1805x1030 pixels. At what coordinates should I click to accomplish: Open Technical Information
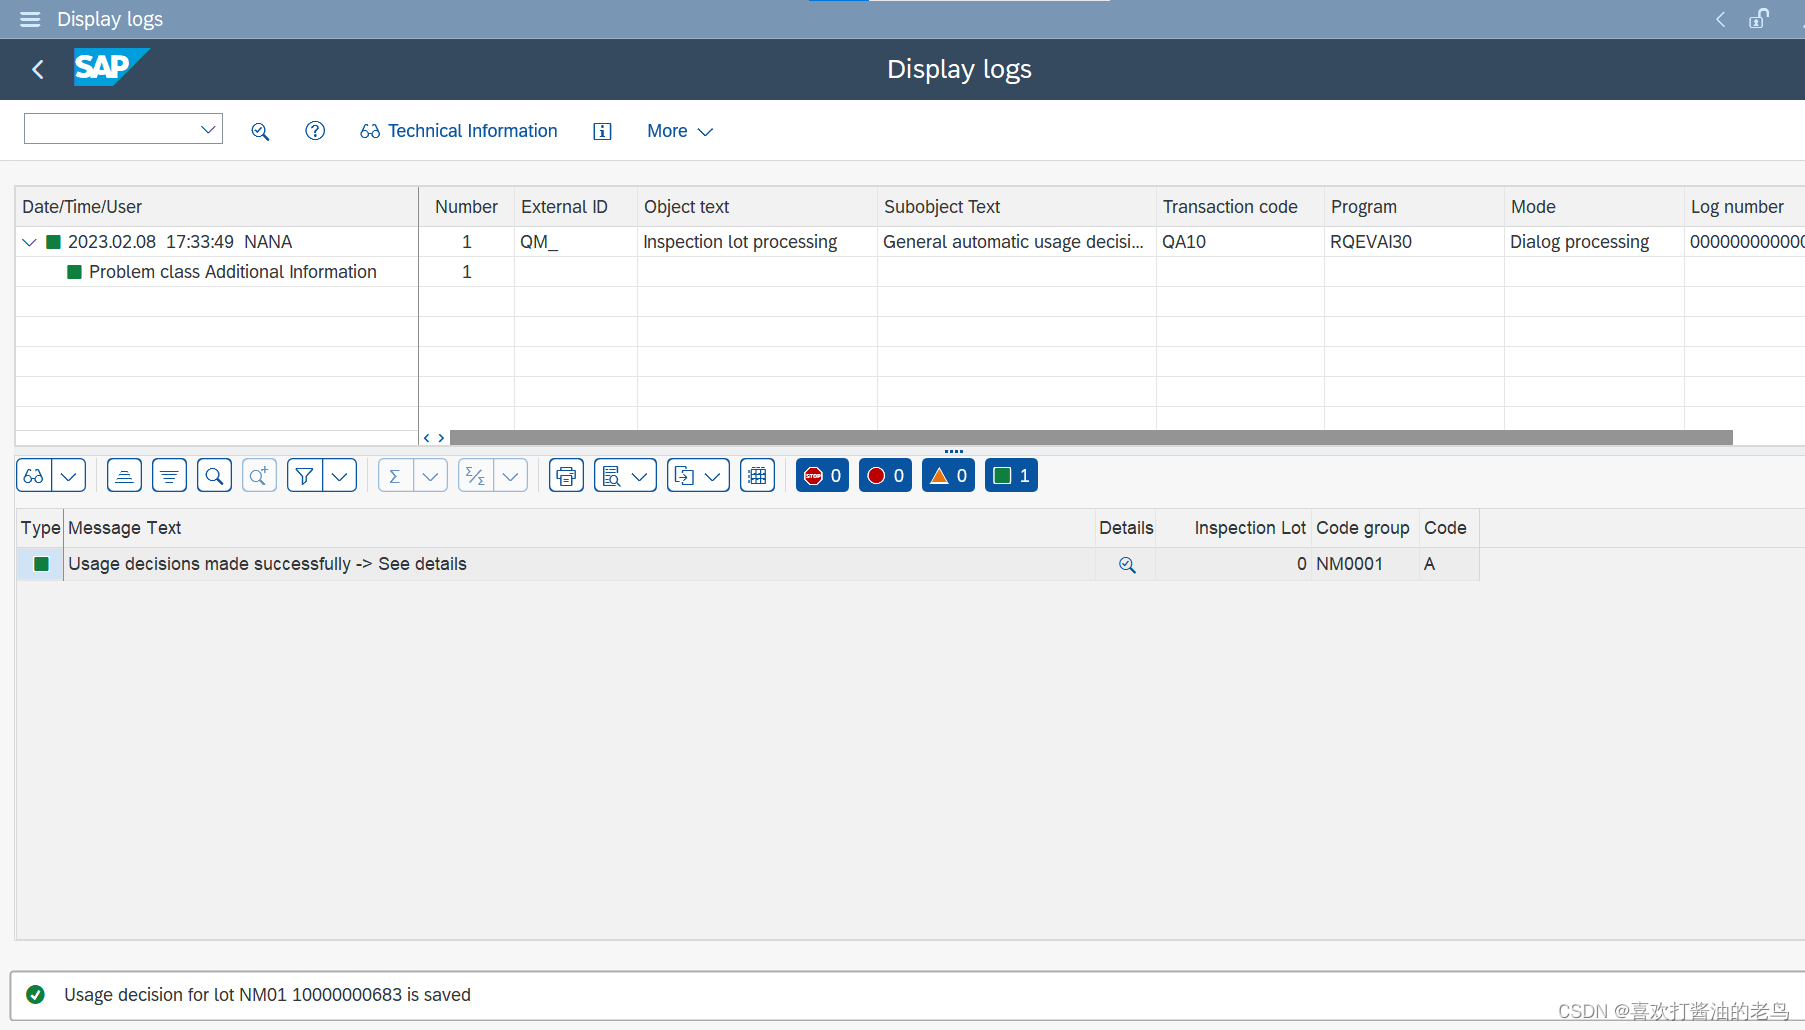pos(458,131)
